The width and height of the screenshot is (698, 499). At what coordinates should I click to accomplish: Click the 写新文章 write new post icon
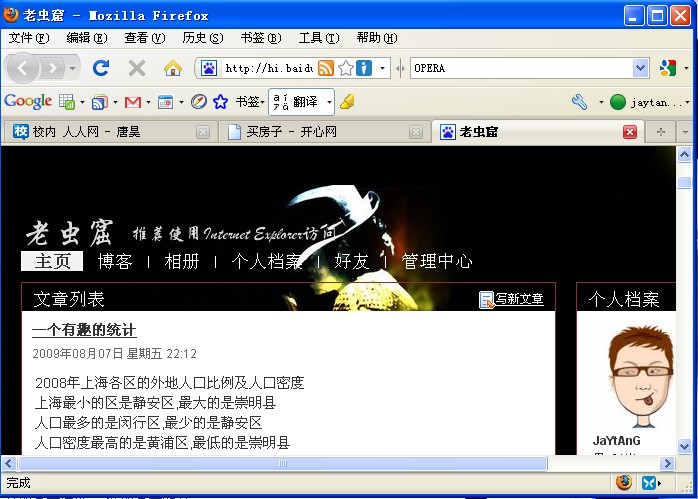click(487, 299)
